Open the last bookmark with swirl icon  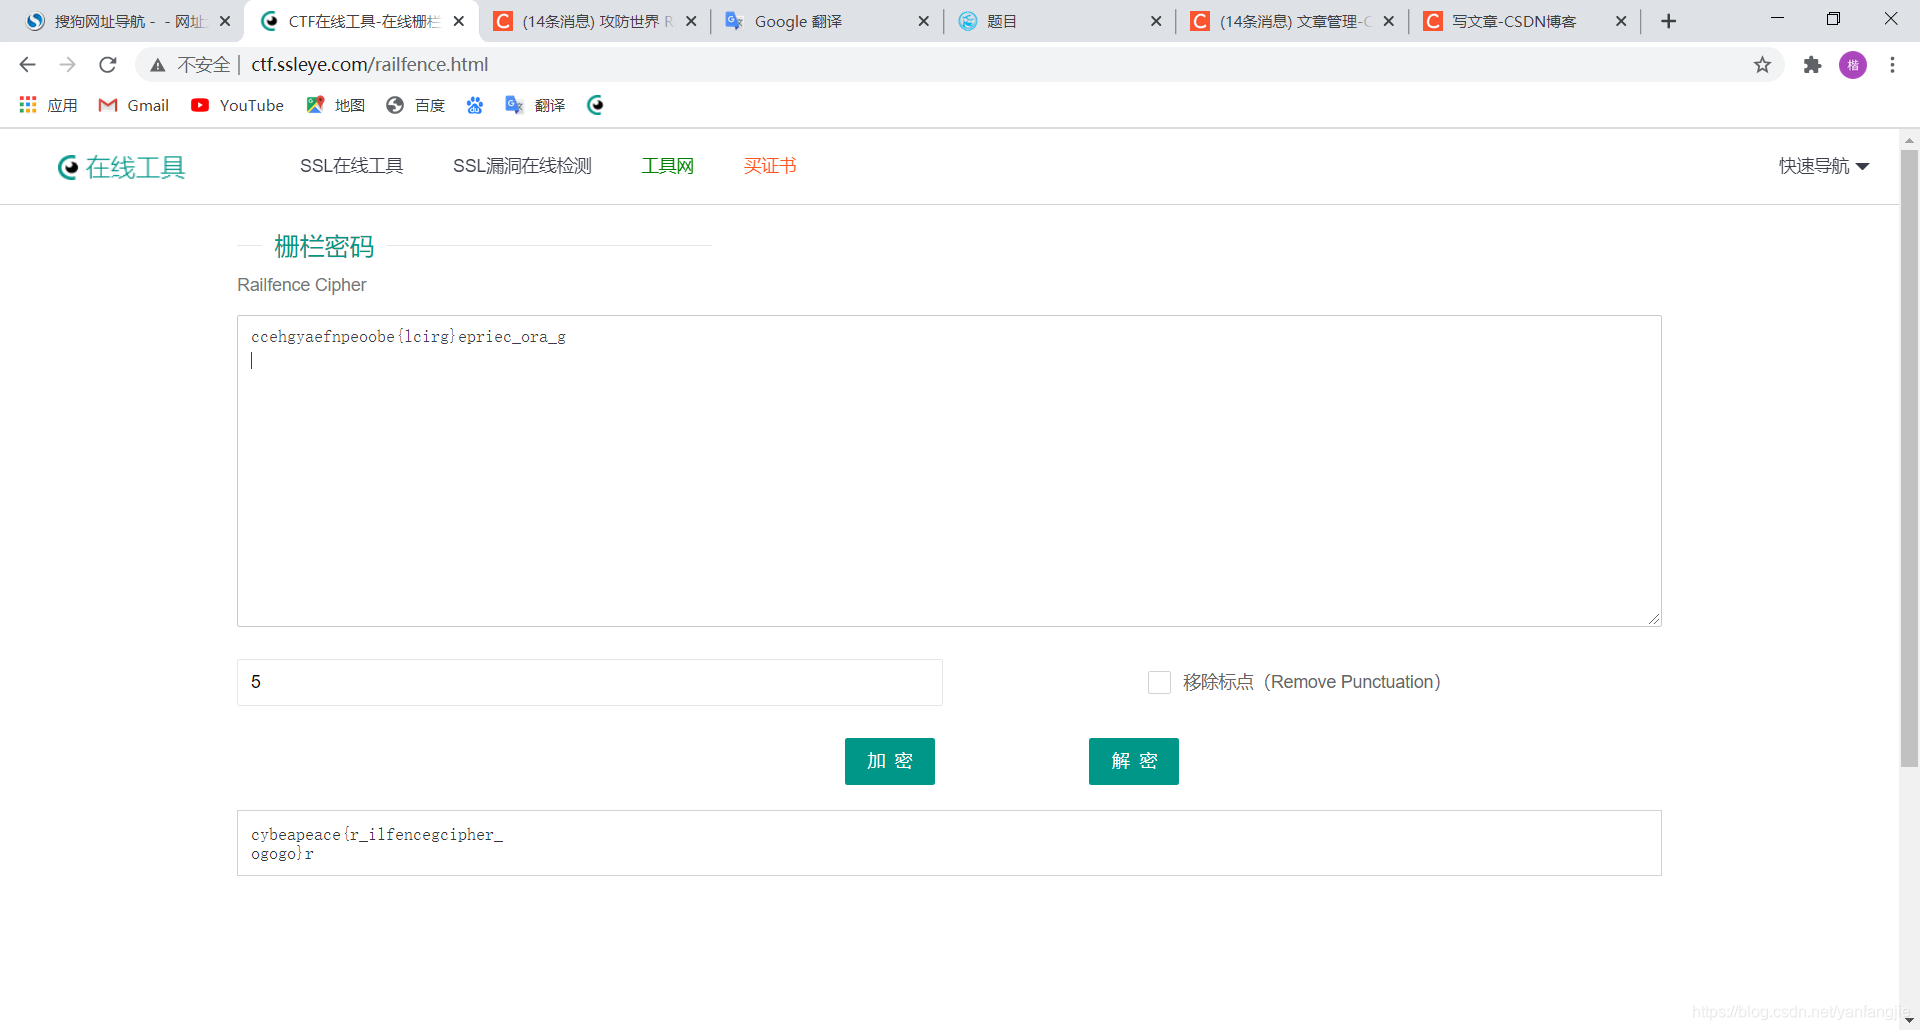click(596, 105)
